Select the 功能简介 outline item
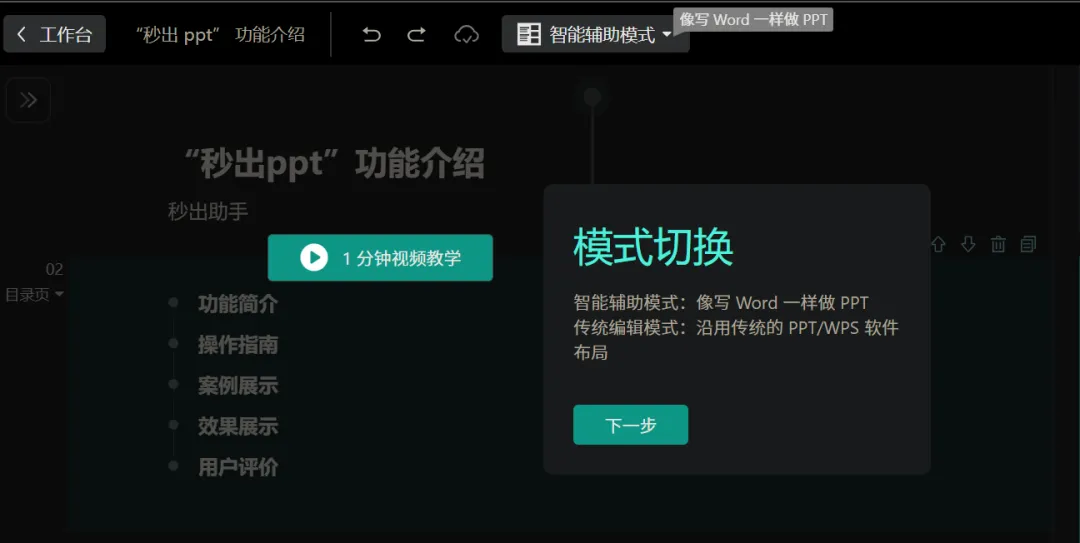 point(238,304)
